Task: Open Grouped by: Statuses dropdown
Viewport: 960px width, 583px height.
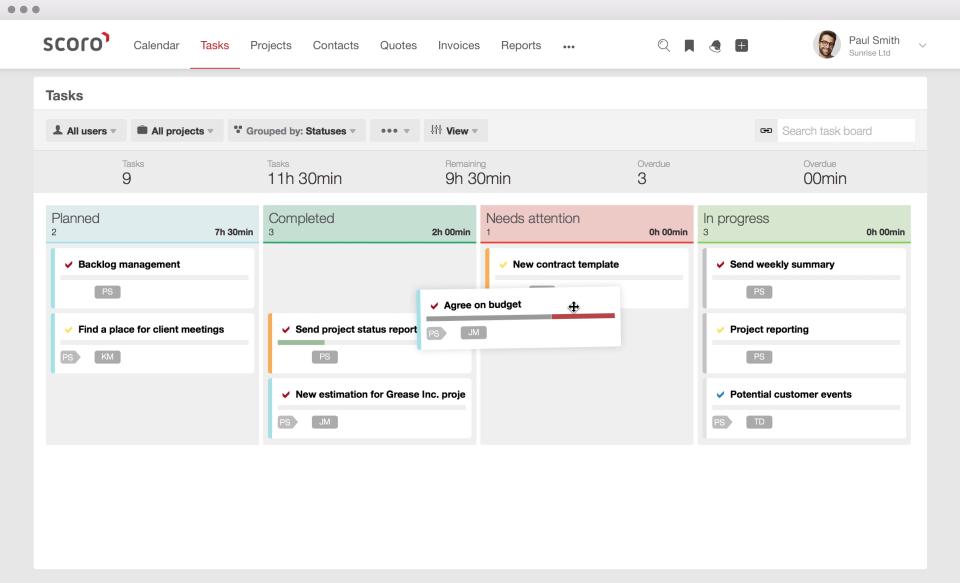Action: coord(295,131)
